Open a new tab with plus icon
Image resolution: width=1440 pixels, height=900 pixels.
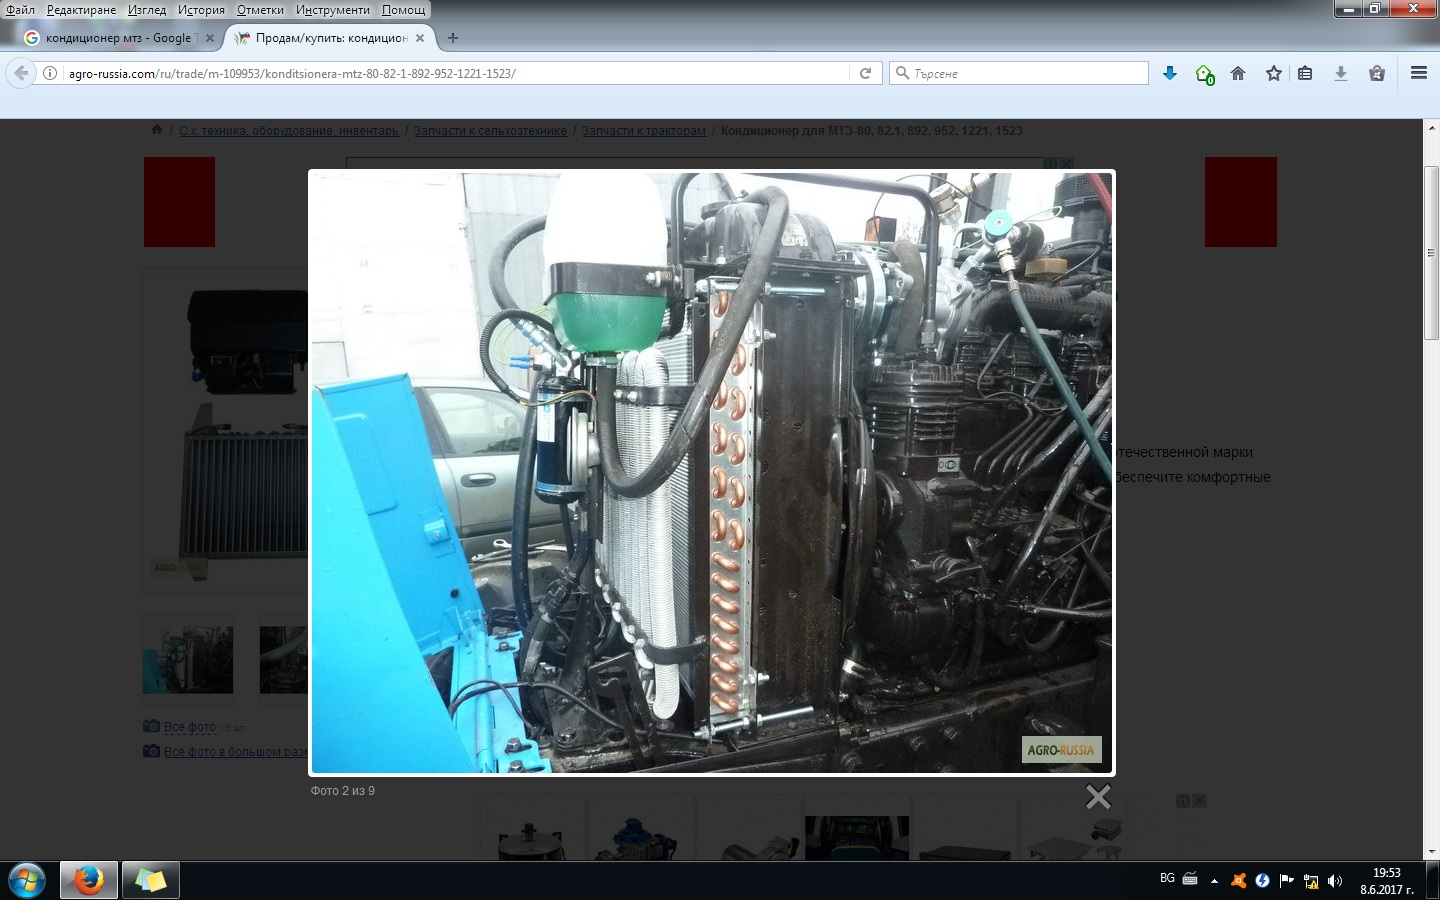pos(453,38)
